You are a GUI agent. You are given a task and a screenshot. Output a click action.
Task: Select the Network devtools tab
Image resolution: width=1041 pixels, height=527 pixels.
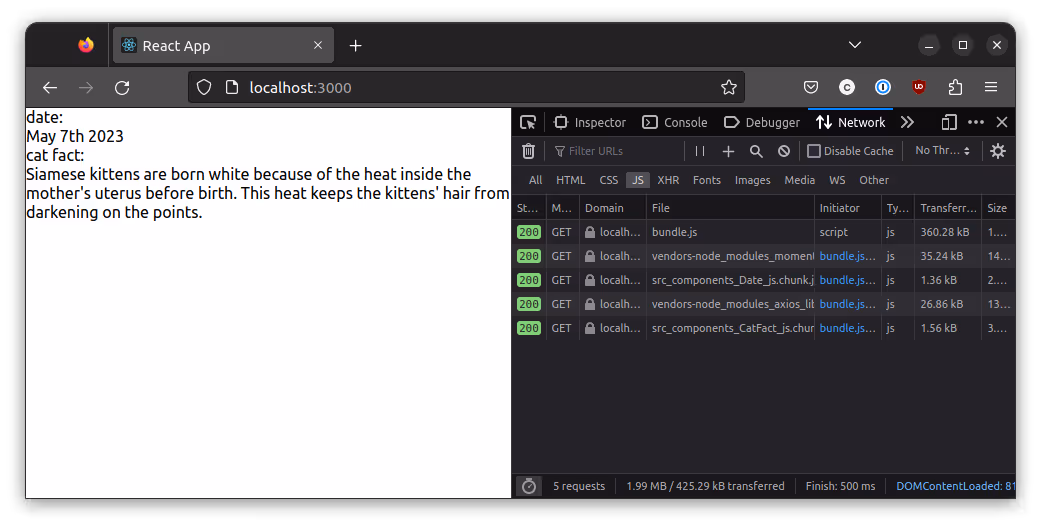[x=850, y=122]
